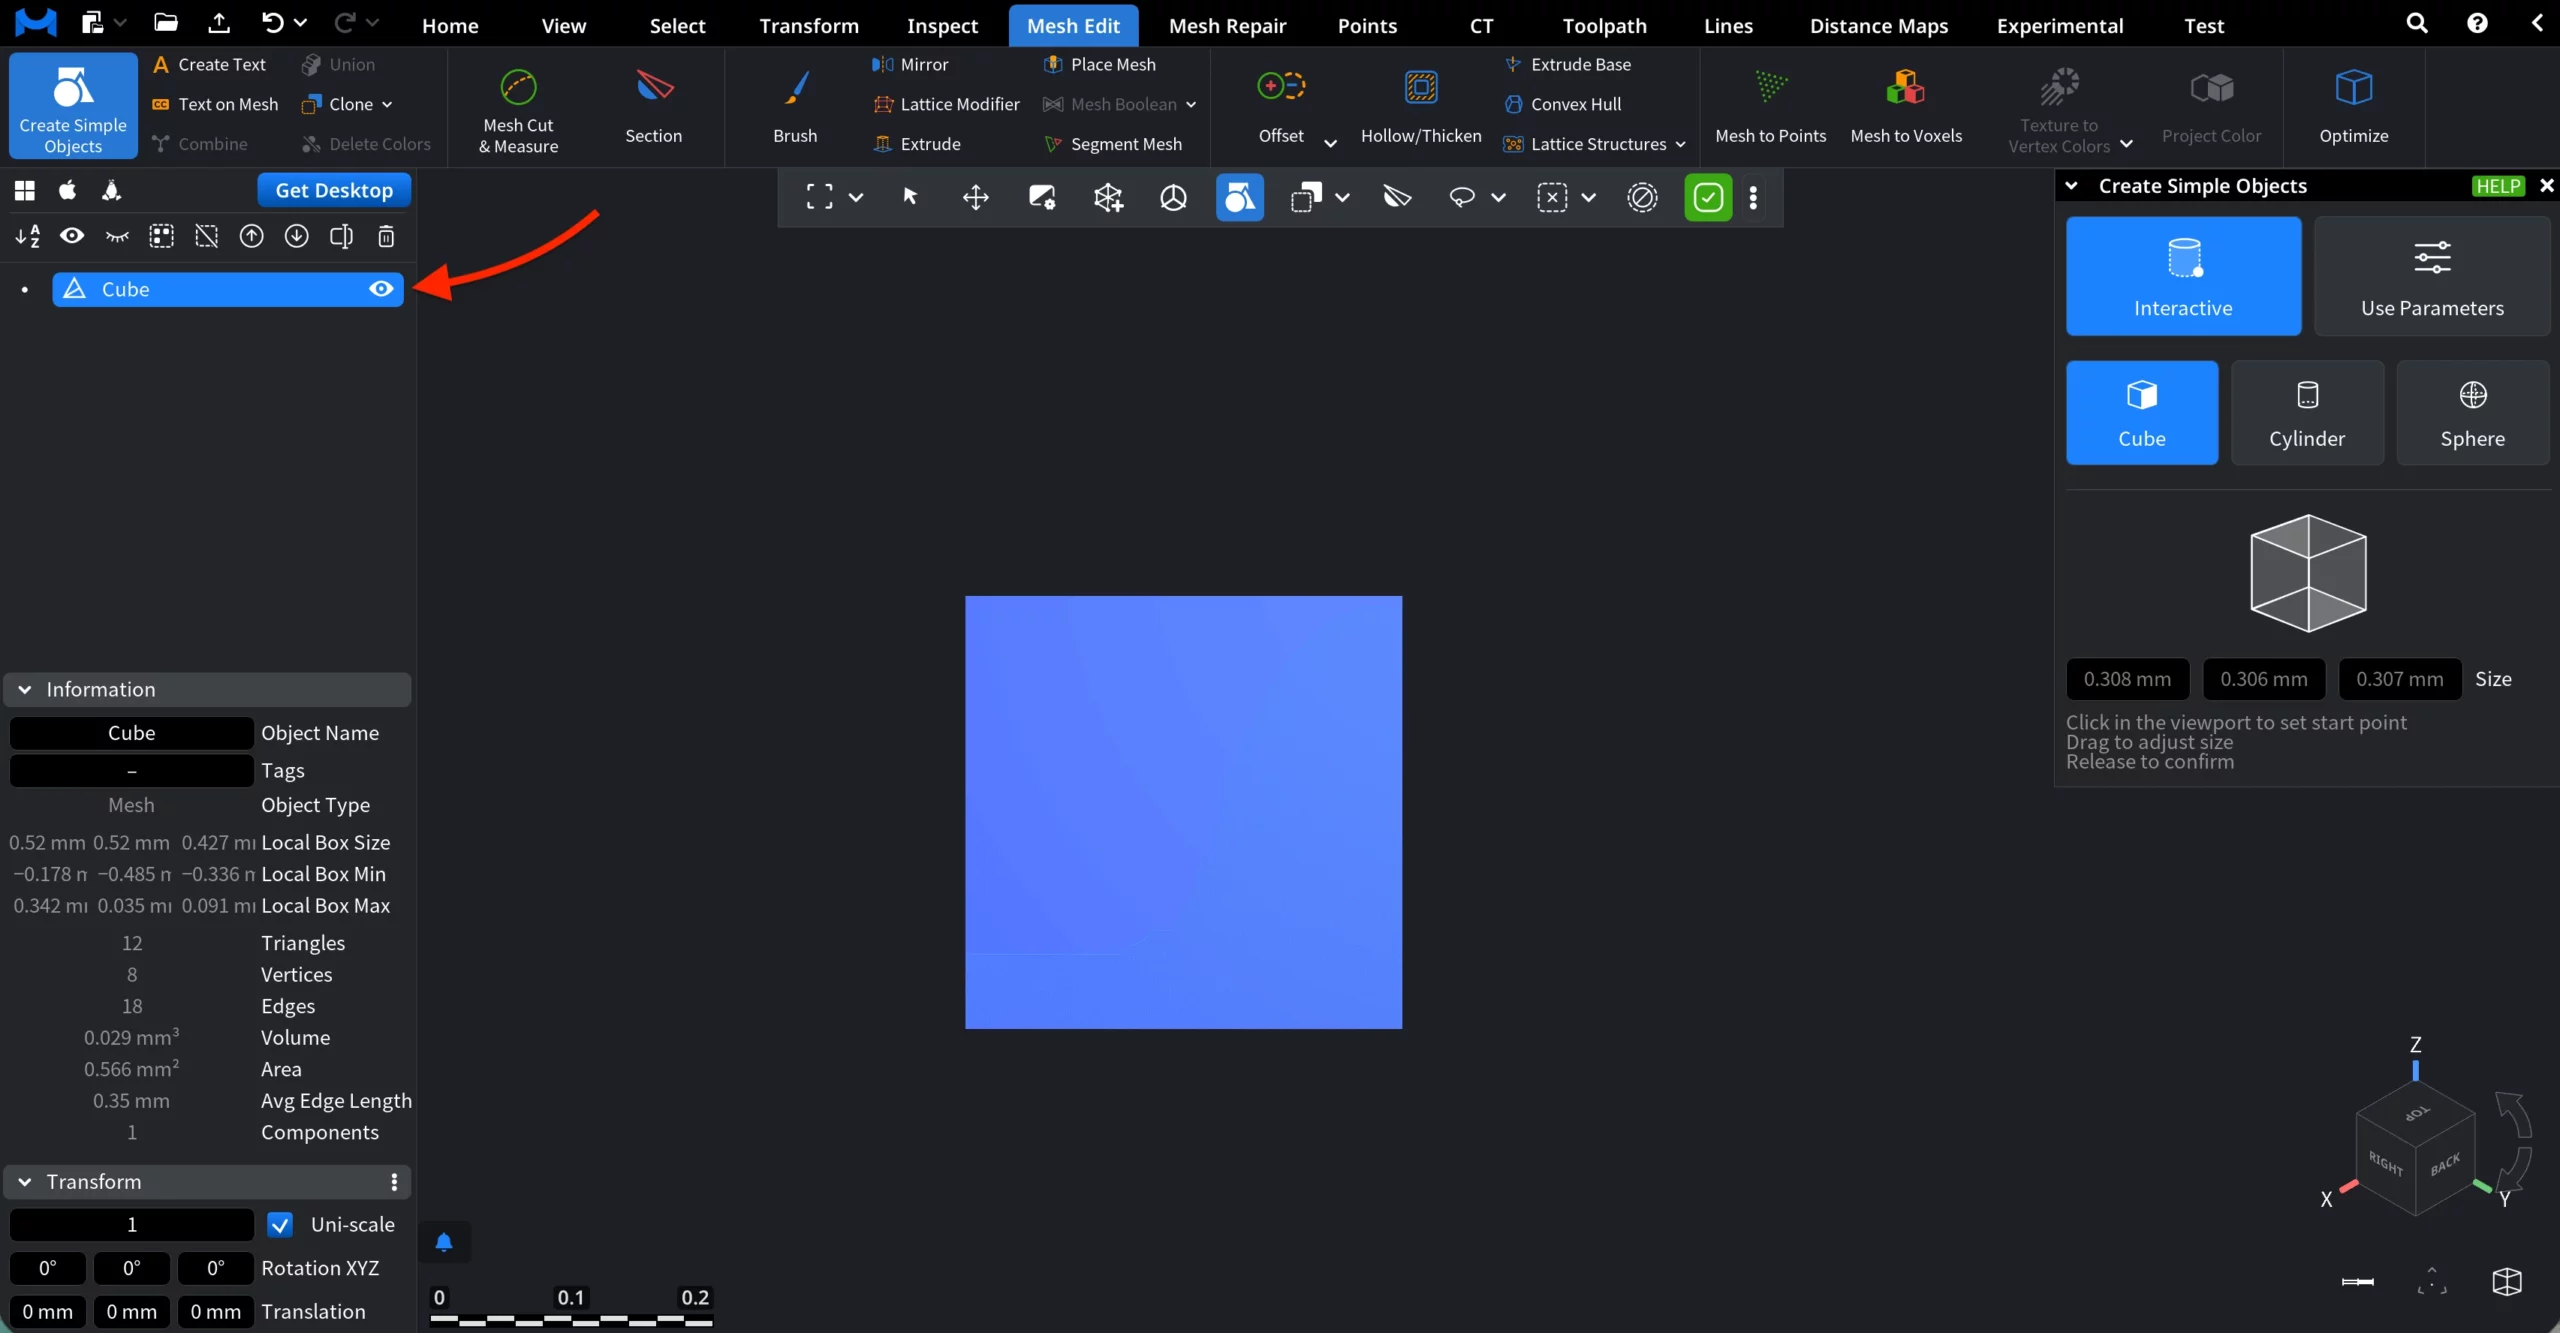The image size is (2560, 1333).
Task: Hide the Cube object with its eye toggle
Action: (380, 289)
